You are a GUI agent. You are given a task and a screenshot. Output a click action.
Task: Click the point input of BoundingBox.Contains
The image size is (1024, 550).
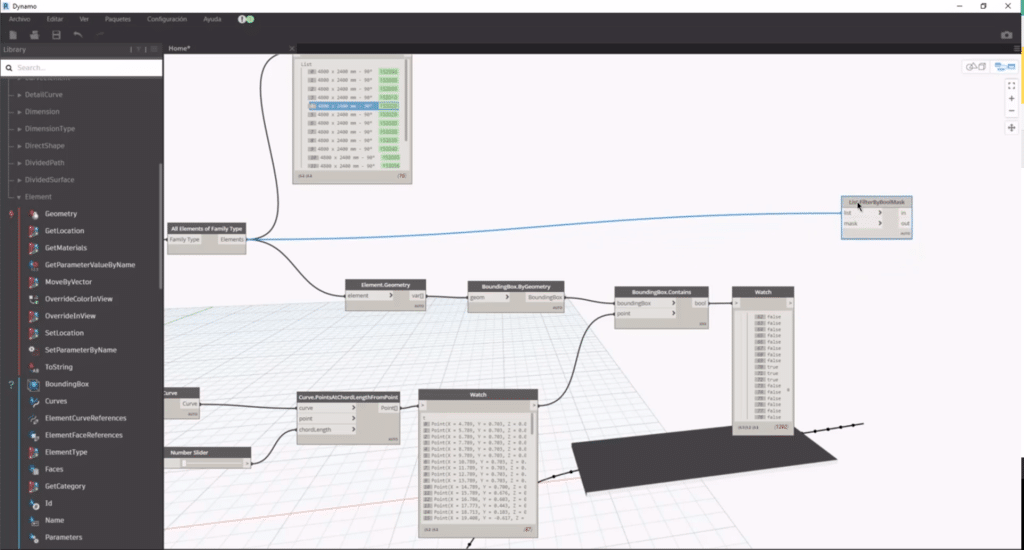click(646, 314)
